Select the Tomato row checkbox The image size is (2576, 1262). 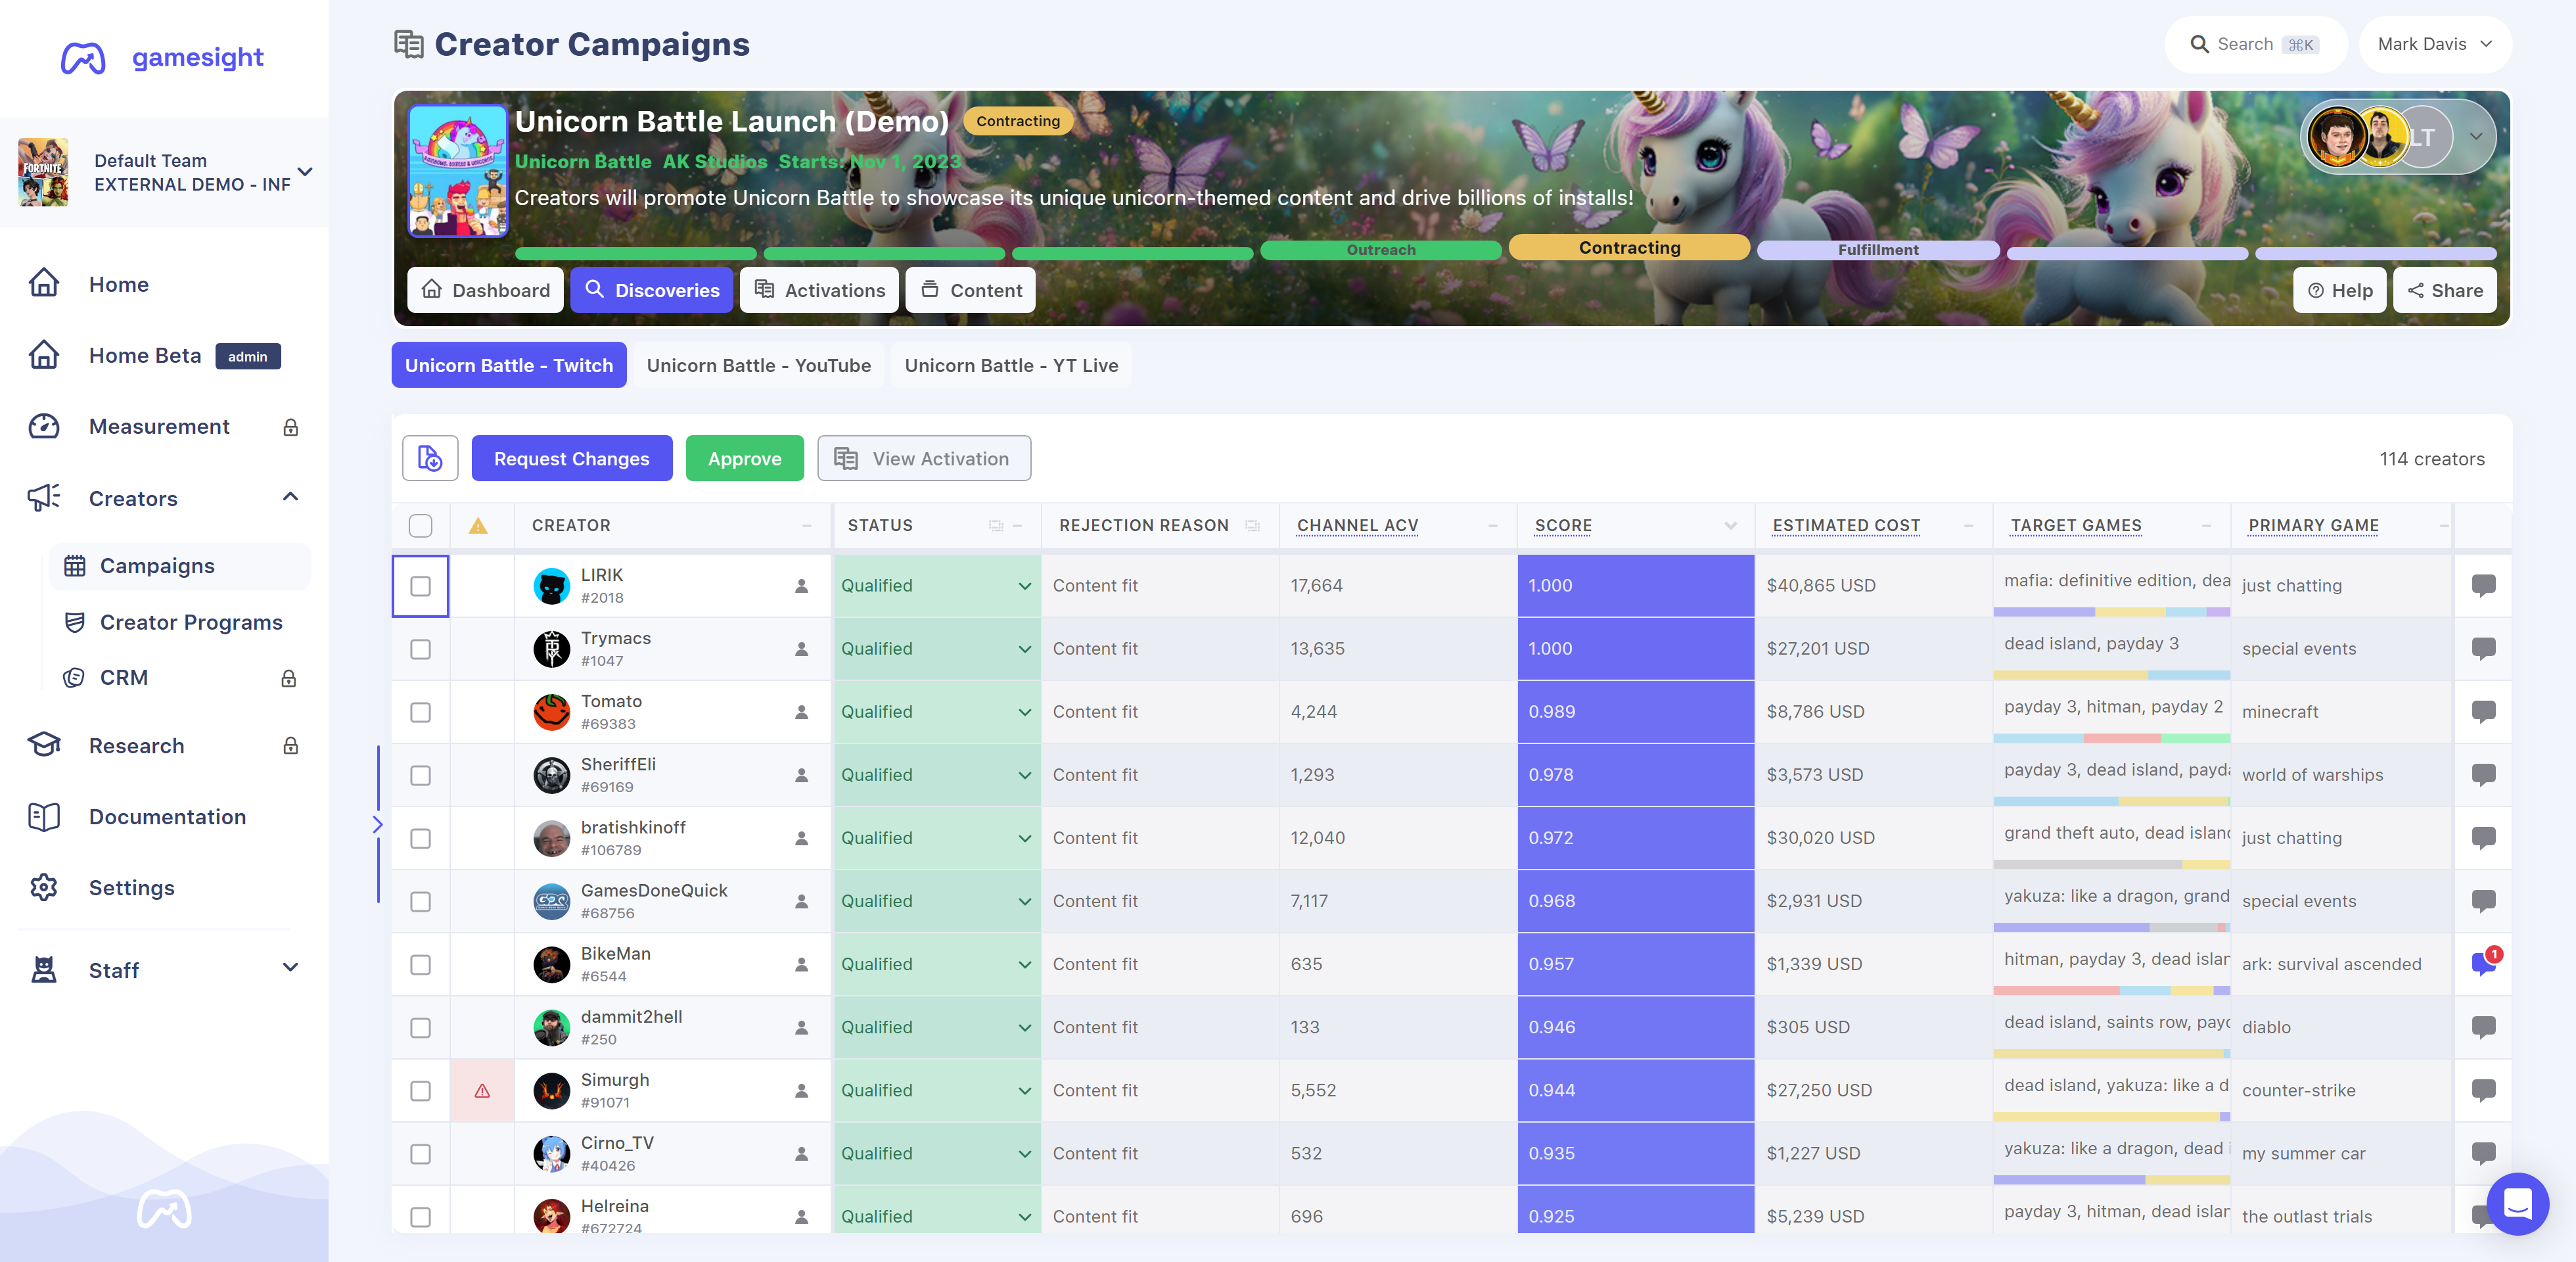421,712
